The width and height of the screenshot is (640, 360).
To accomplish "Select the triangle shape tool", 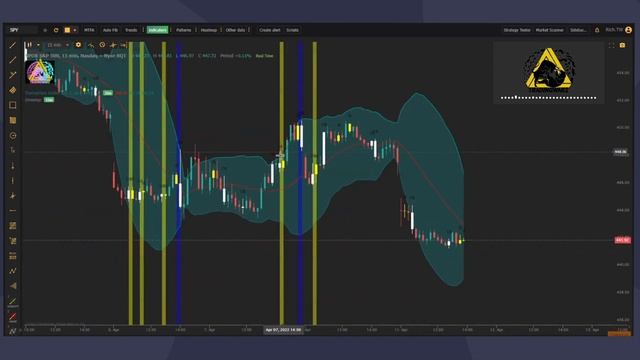I will (13, 286).
